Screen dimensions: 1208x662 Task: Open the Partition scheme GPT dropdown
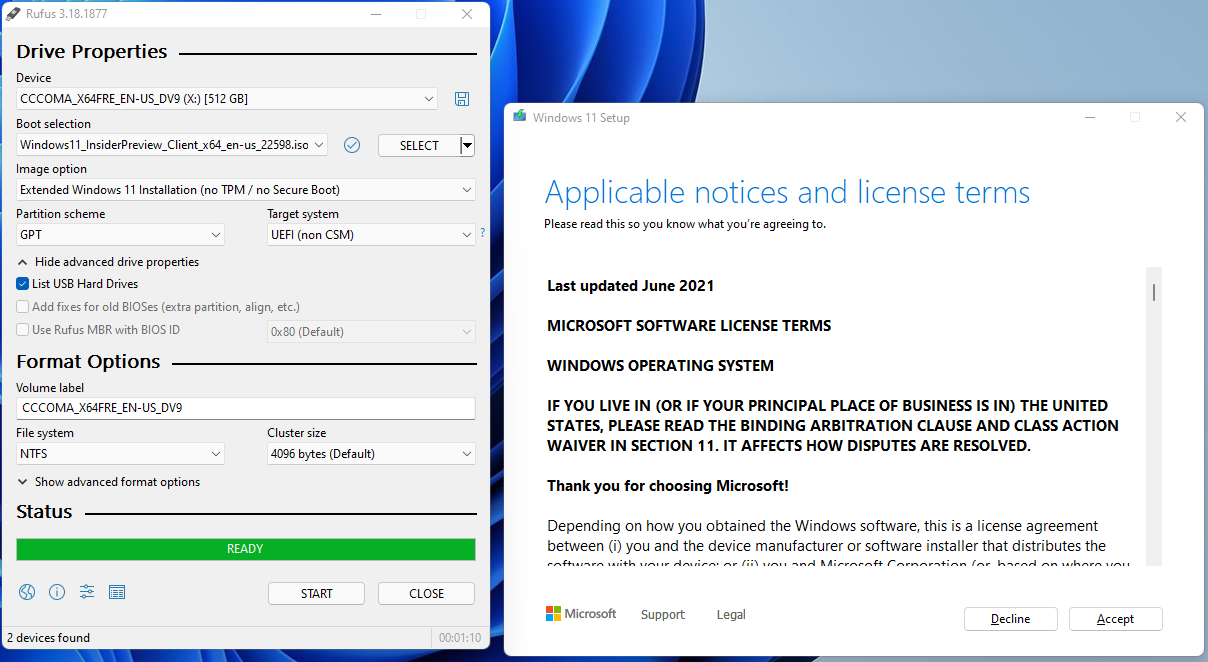pos(121,235)
